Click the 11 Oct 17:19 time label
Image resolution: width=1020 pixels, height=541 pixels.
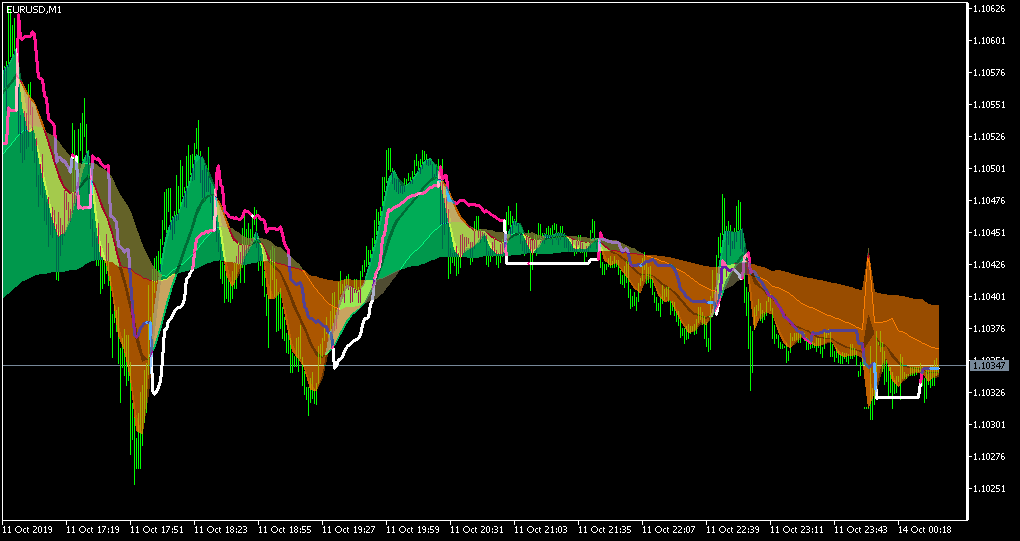[x=92, y=529]
